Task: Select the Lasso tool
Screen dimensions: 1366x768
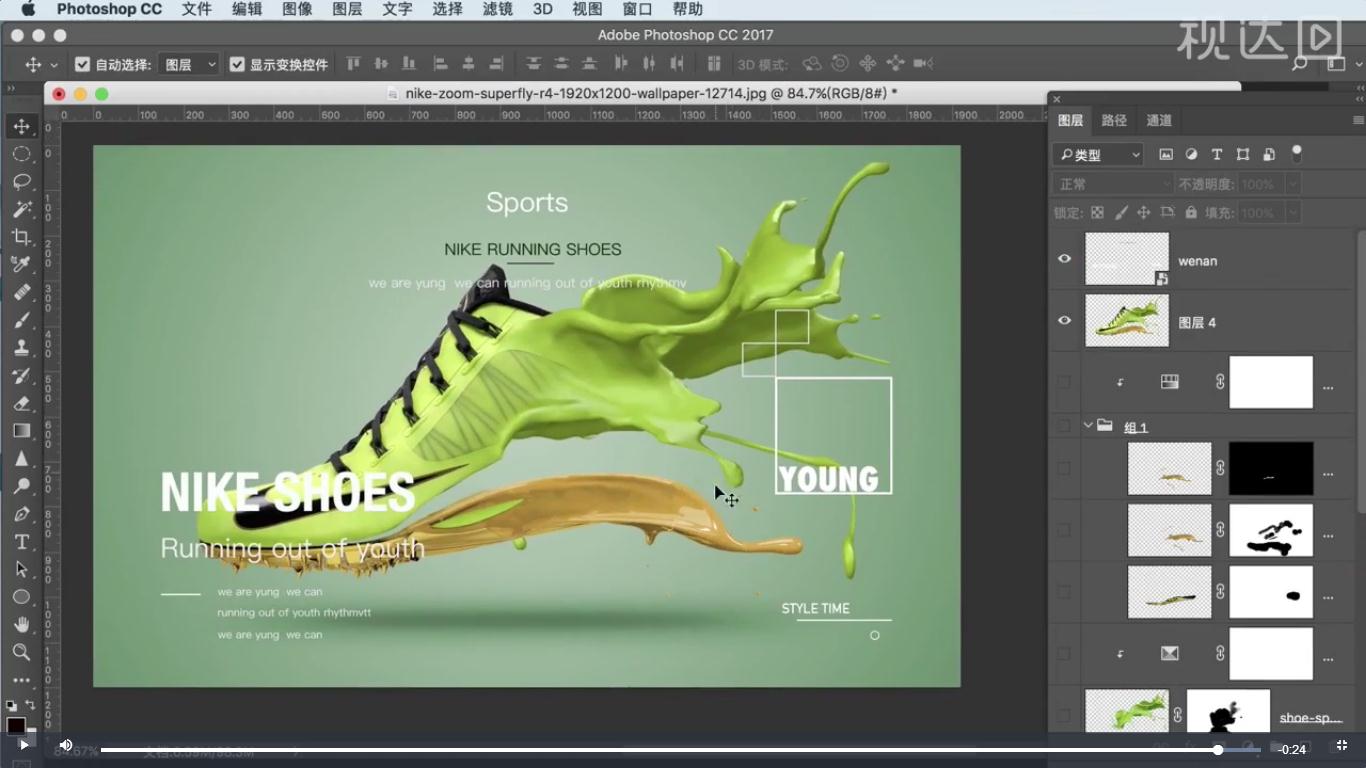Action: [21, 182]
